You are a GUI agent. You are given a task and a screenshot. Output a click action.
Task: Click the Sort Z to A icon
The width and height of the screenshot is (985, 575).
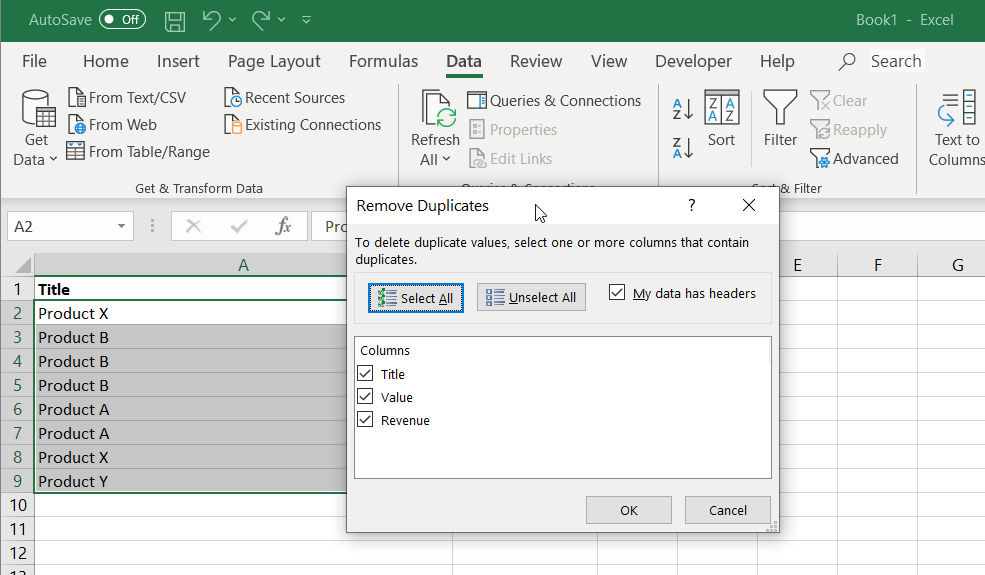click(x=683, y=148)
